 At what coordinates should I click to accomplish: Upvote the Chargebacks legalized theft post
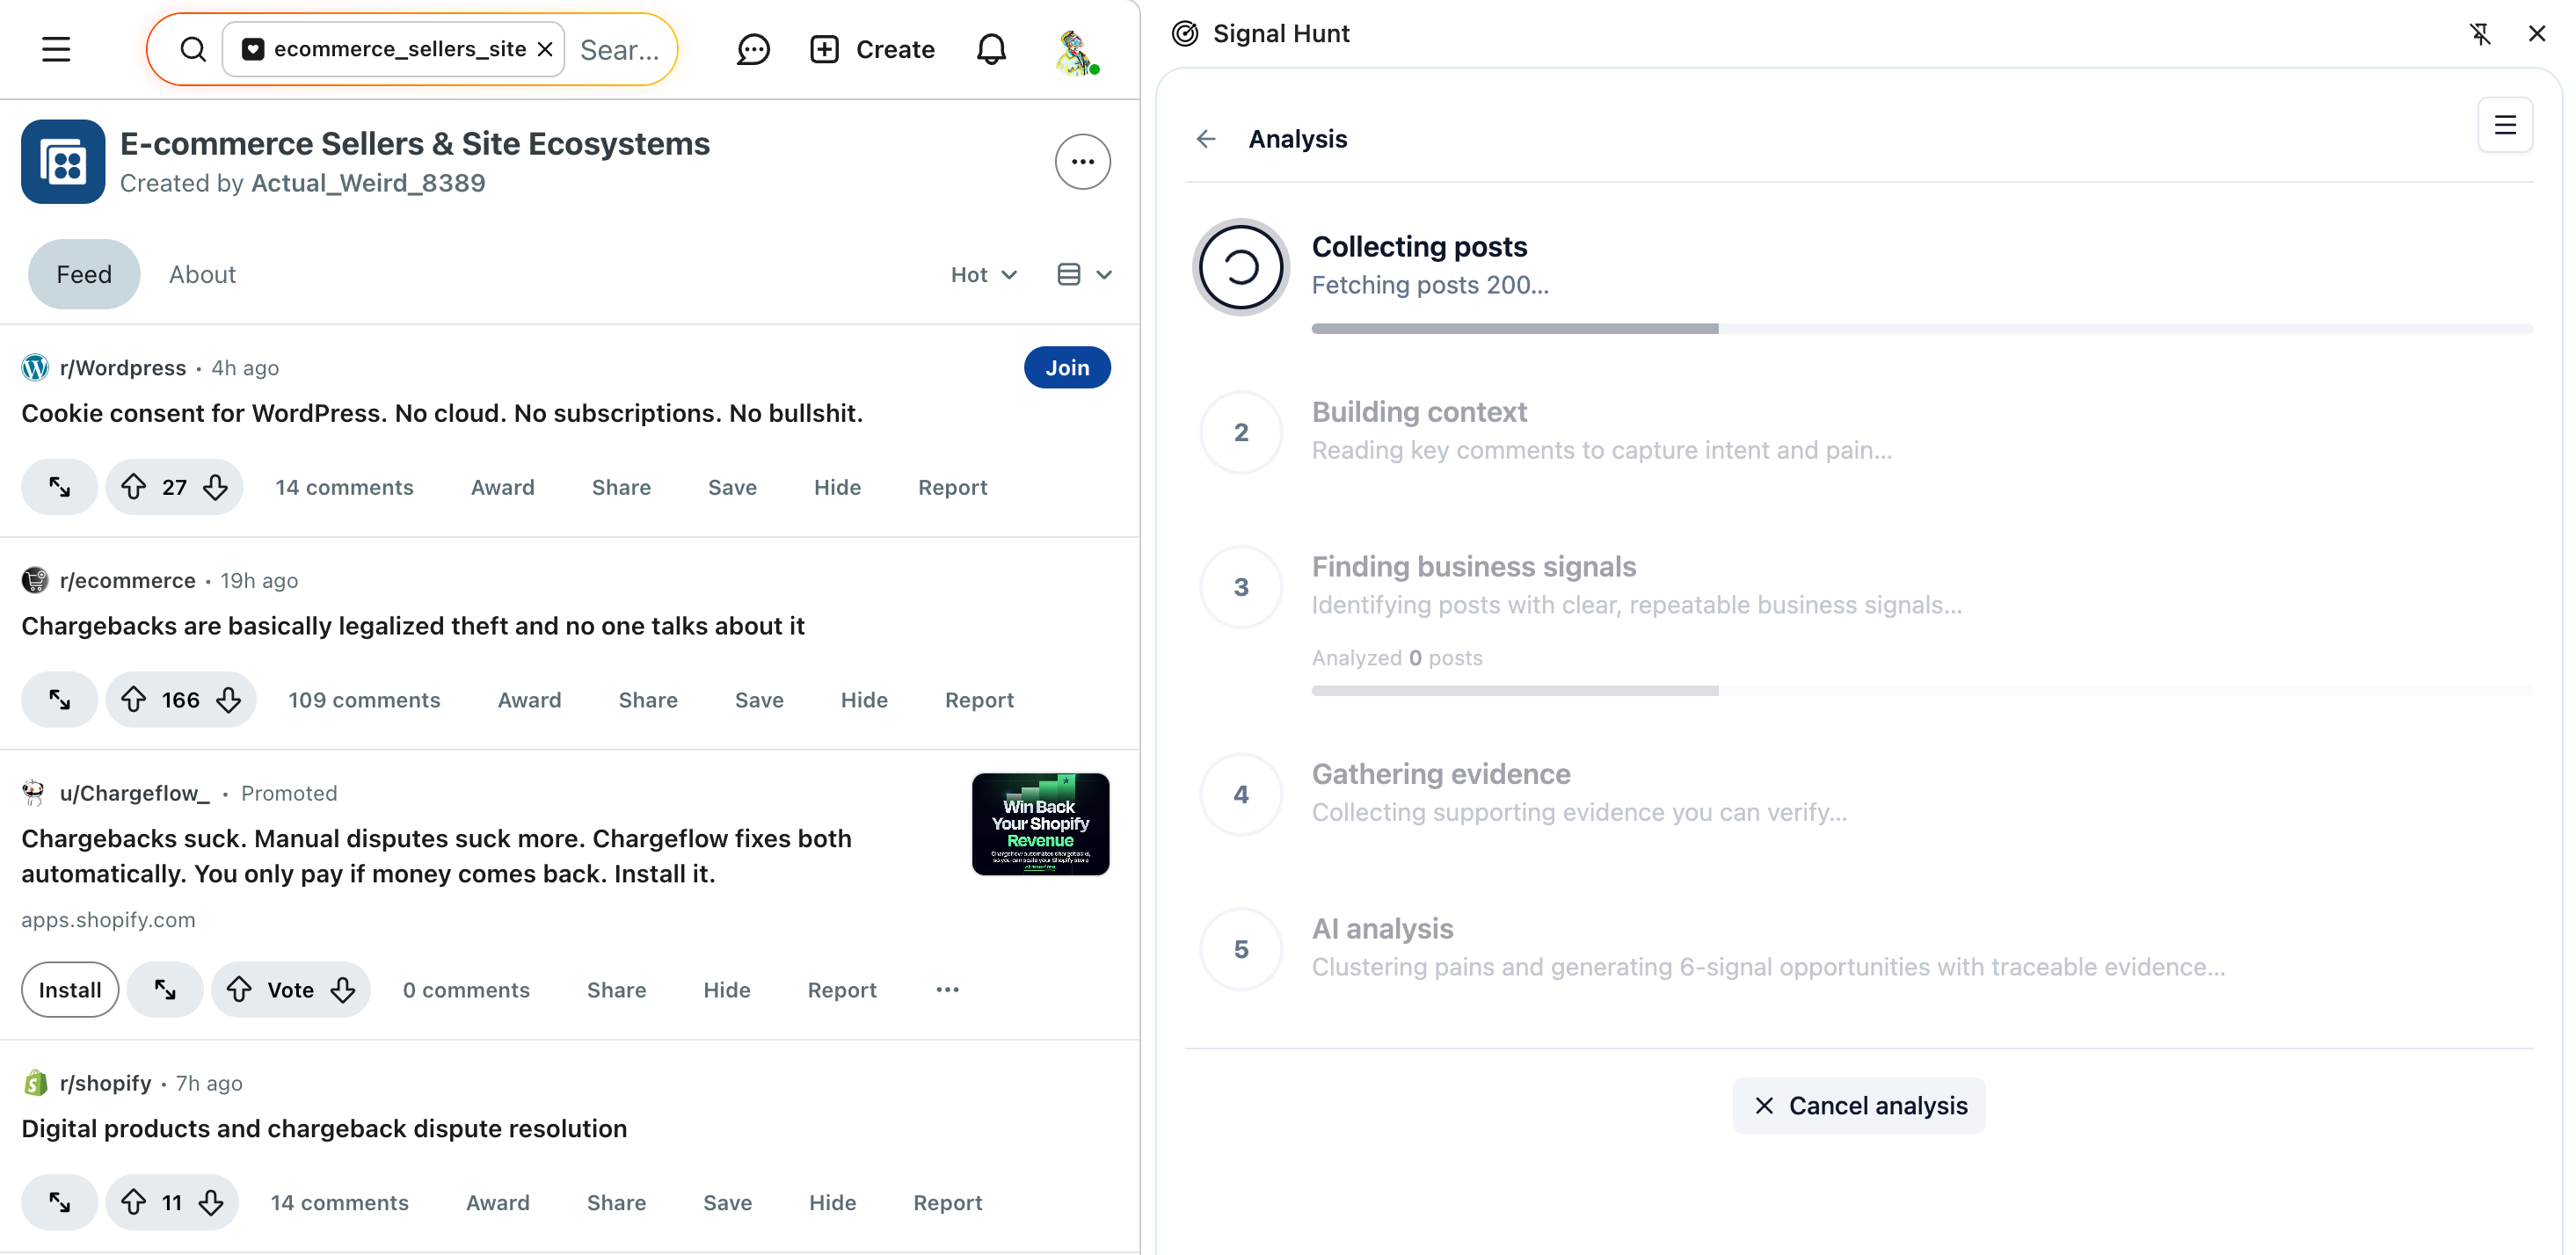[x=134, y=700]
